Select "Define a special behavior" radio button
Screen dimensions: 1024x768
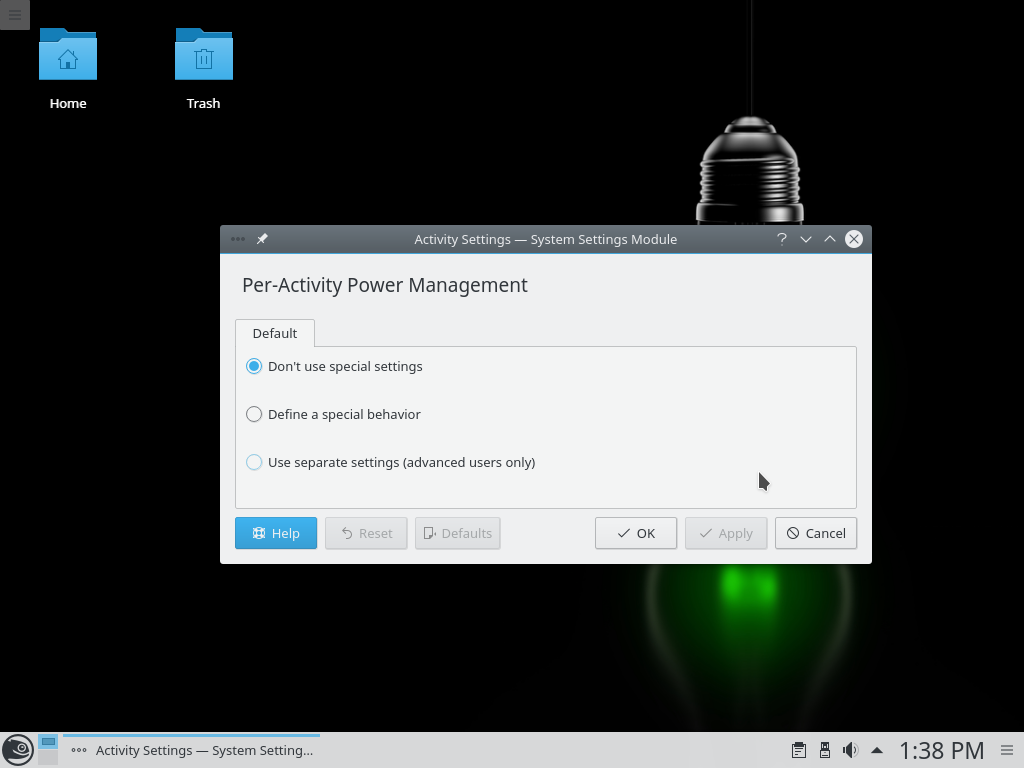tap(254, 414)
